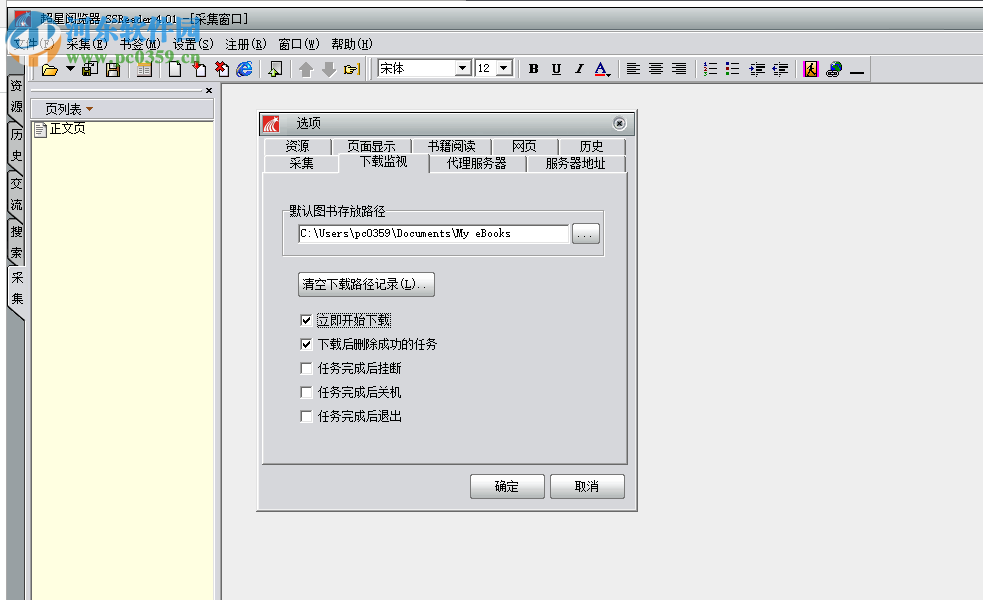The height and width of the screenshot is (600, 983).
Task: Click the second indent icon
Action: coord(781,69)
